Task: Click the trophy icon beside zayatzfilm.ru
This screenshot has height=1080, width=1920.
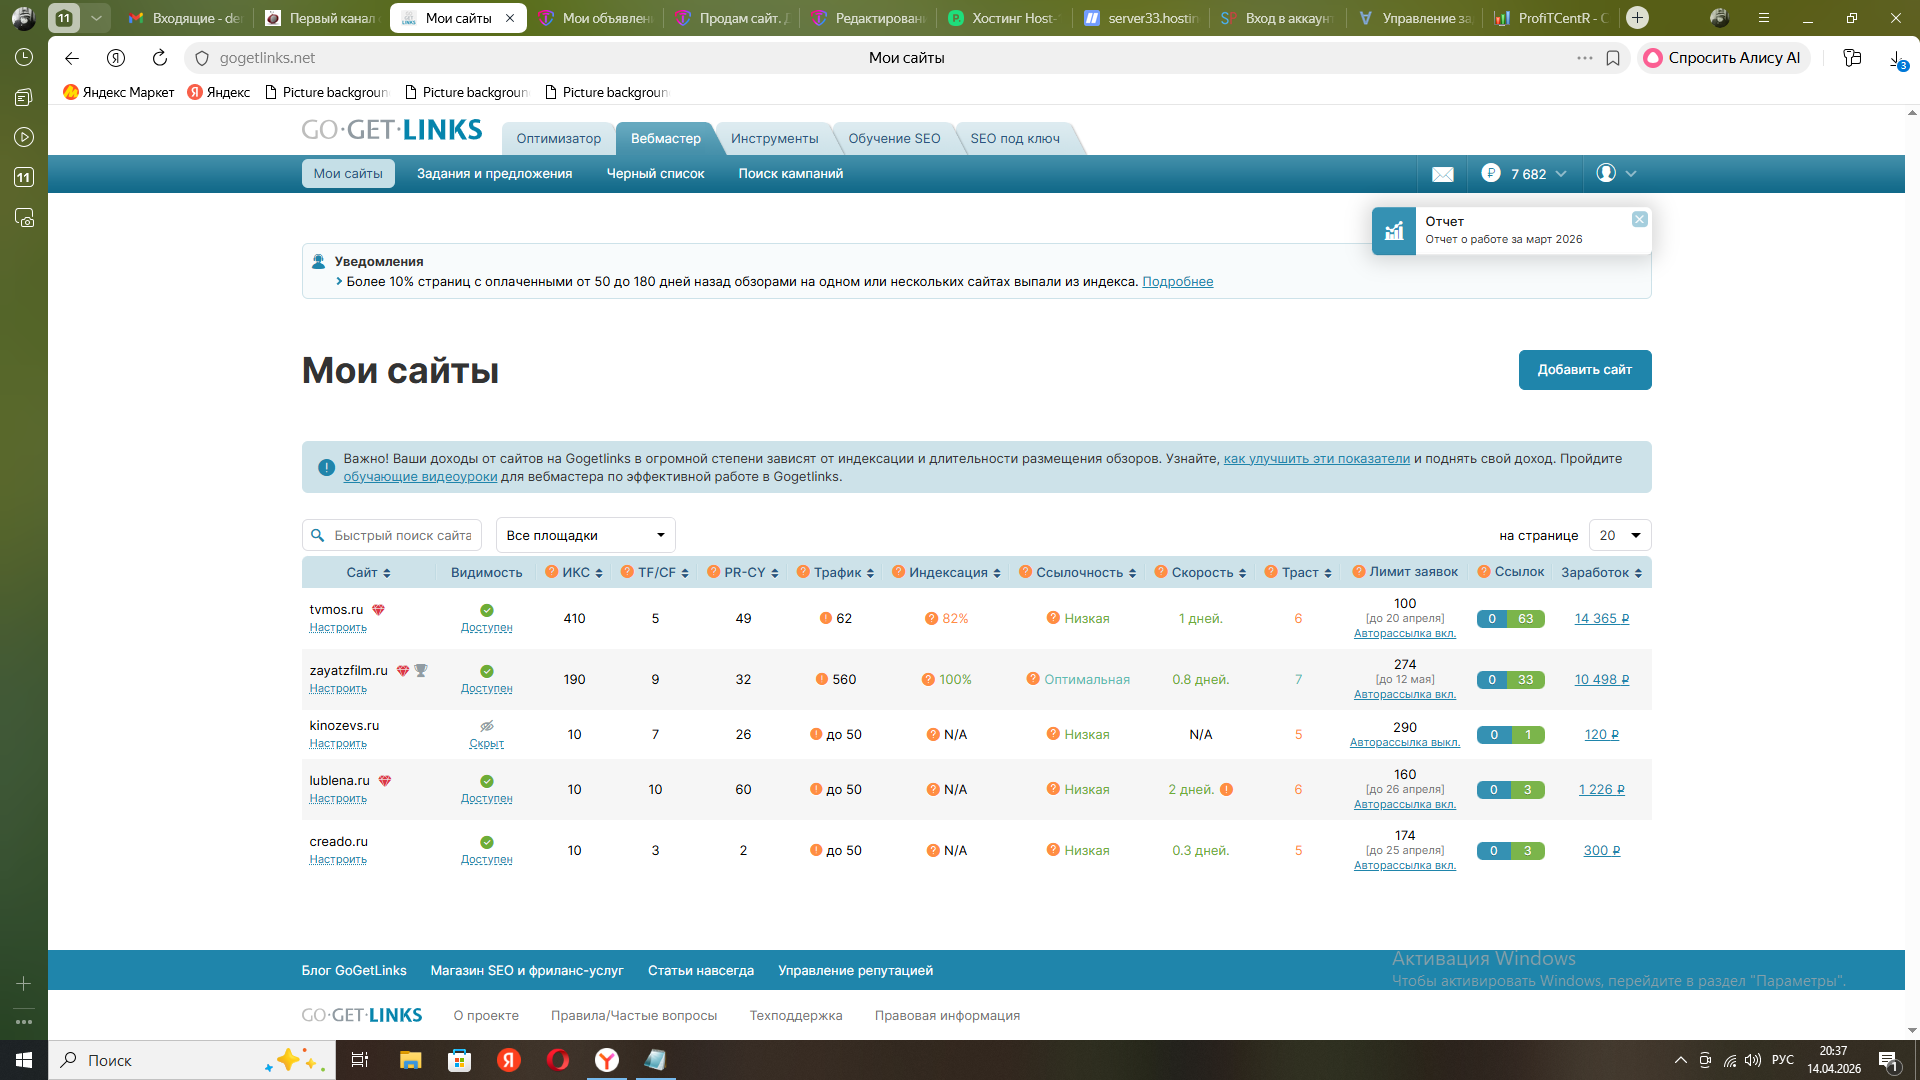Action: tap(421, 671)
